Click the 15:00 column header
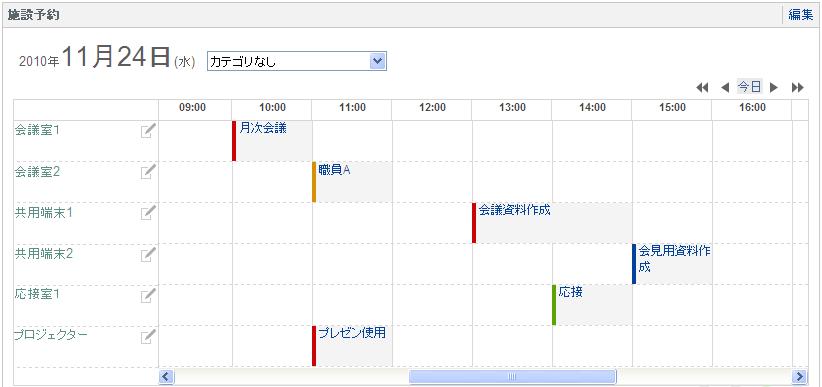The height and width of the screenshot is (387, 822). (x=672, y=108)
